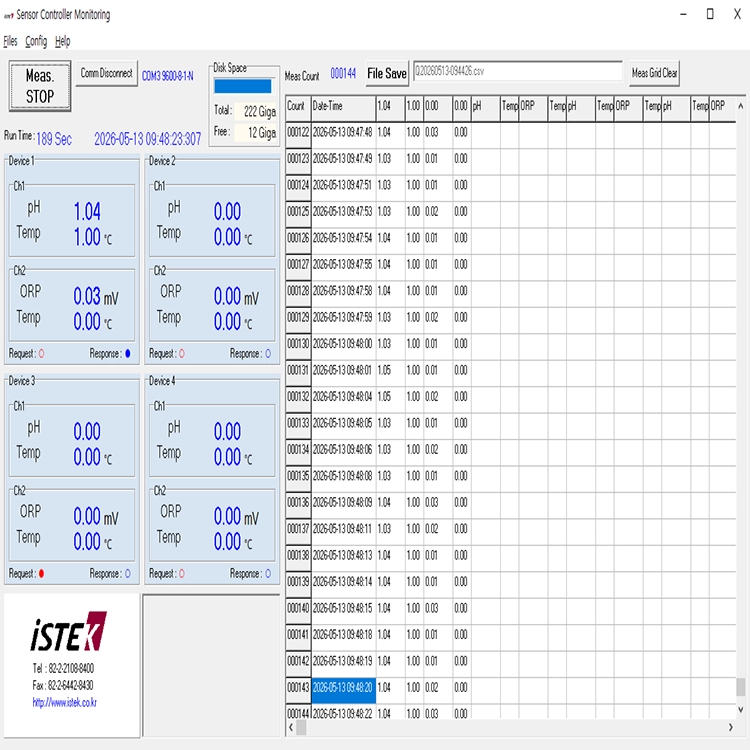Screen dimensions: 750x750
Task: Click the Device 3 Request red indicator
Action: [42, 574]
